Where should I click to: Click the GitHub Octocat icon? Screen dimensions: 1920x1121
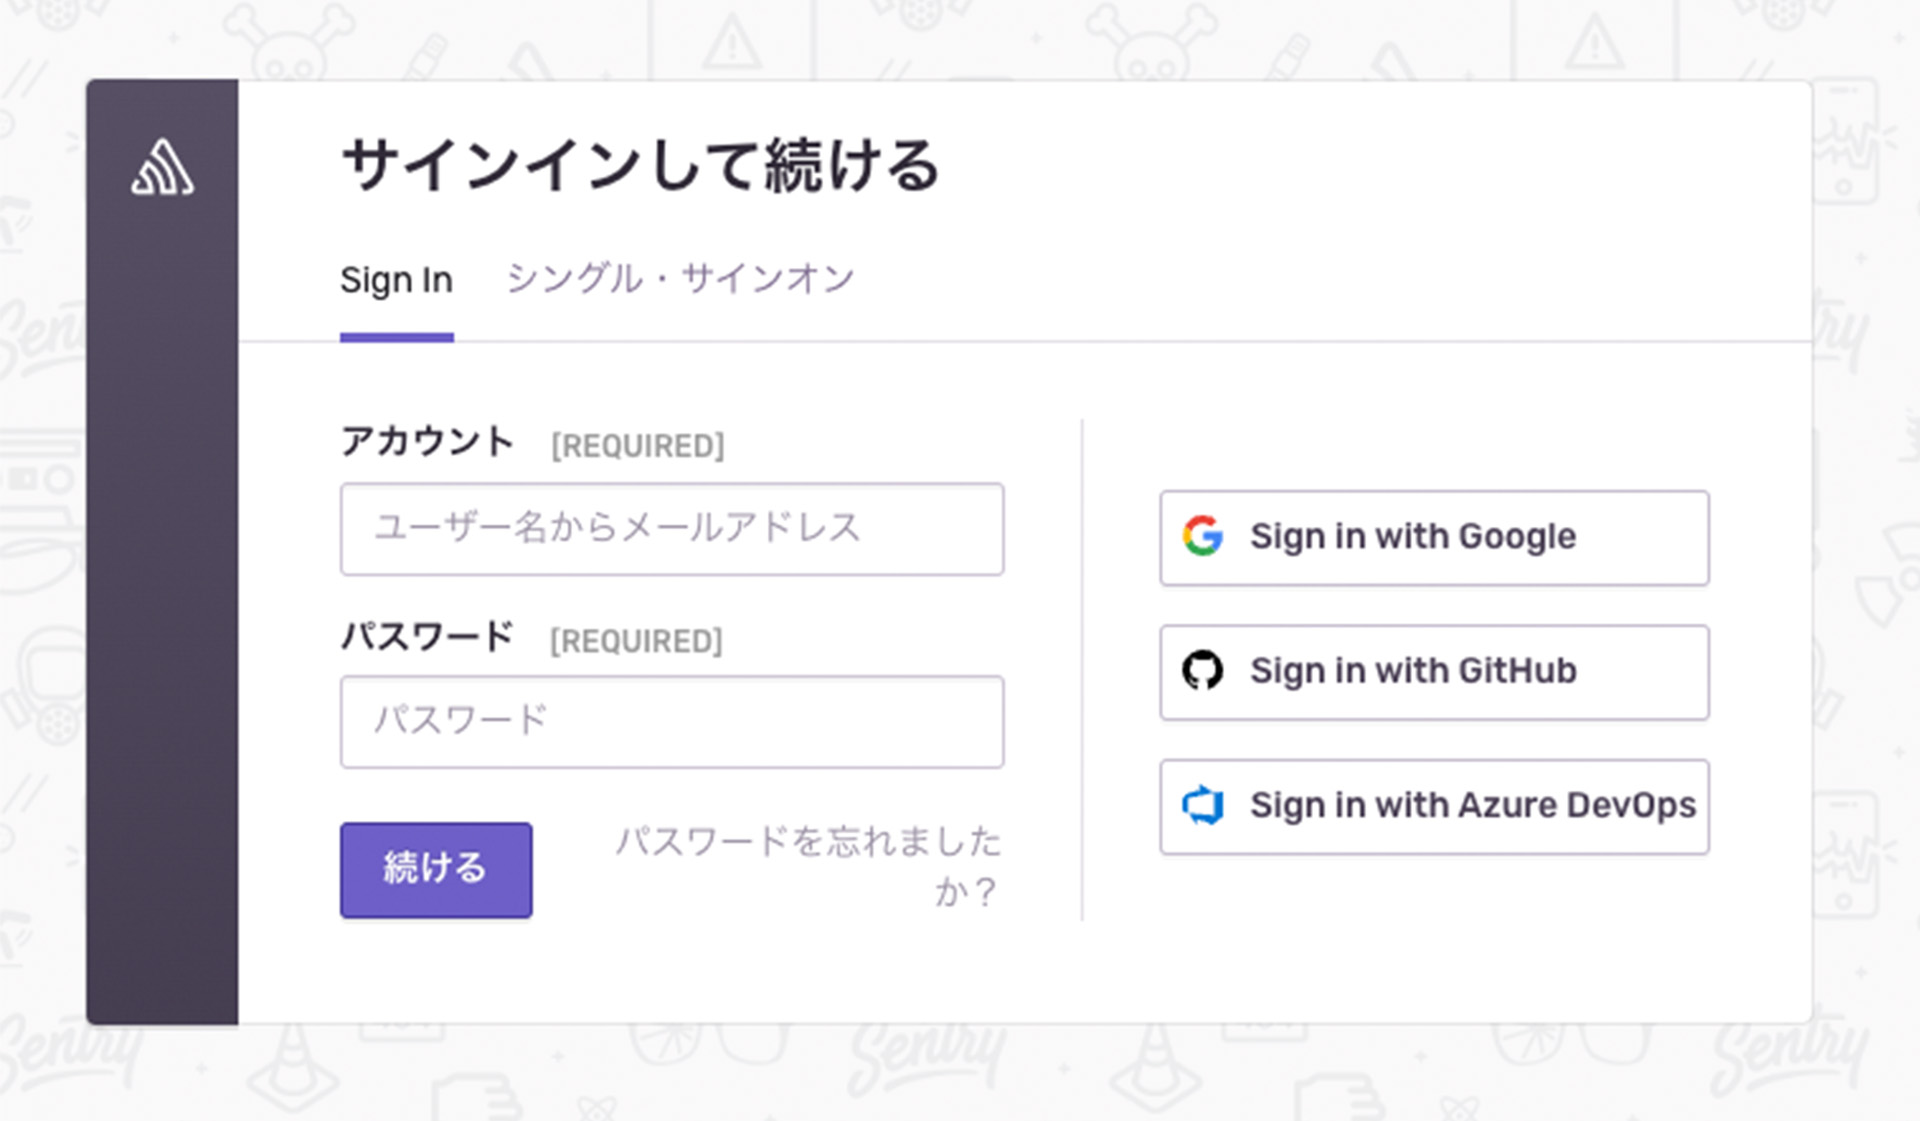tap(1202, 671)
